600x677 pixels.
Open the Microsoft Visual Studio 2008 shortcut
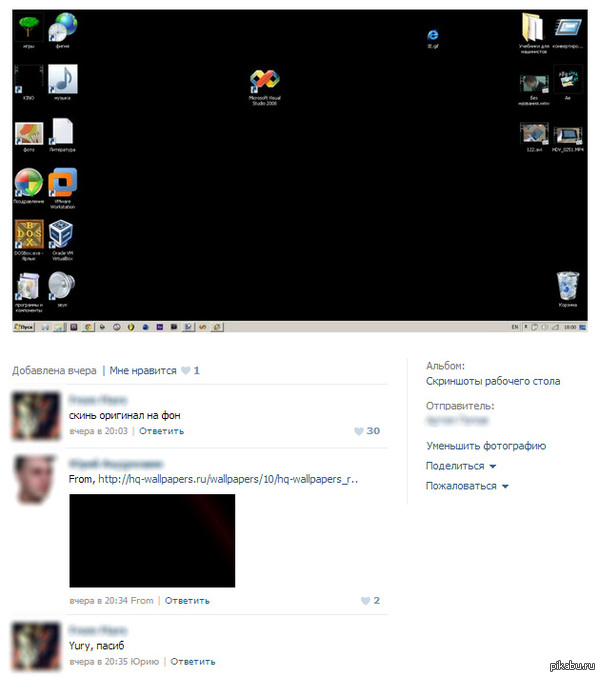click(x=263, y=83)
